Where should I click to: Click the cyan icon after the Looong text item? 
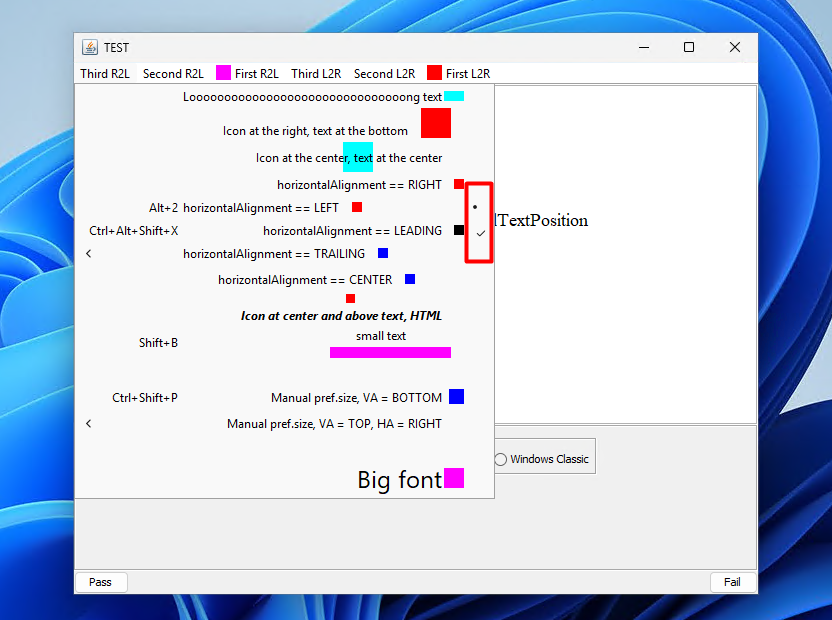click(x=454, y=97)
